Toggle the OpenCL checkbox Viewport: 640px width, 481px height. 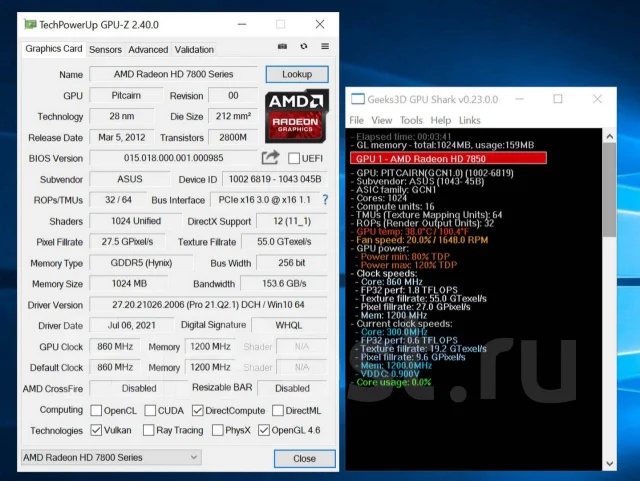pyautogui.click(x=96, y=410)
